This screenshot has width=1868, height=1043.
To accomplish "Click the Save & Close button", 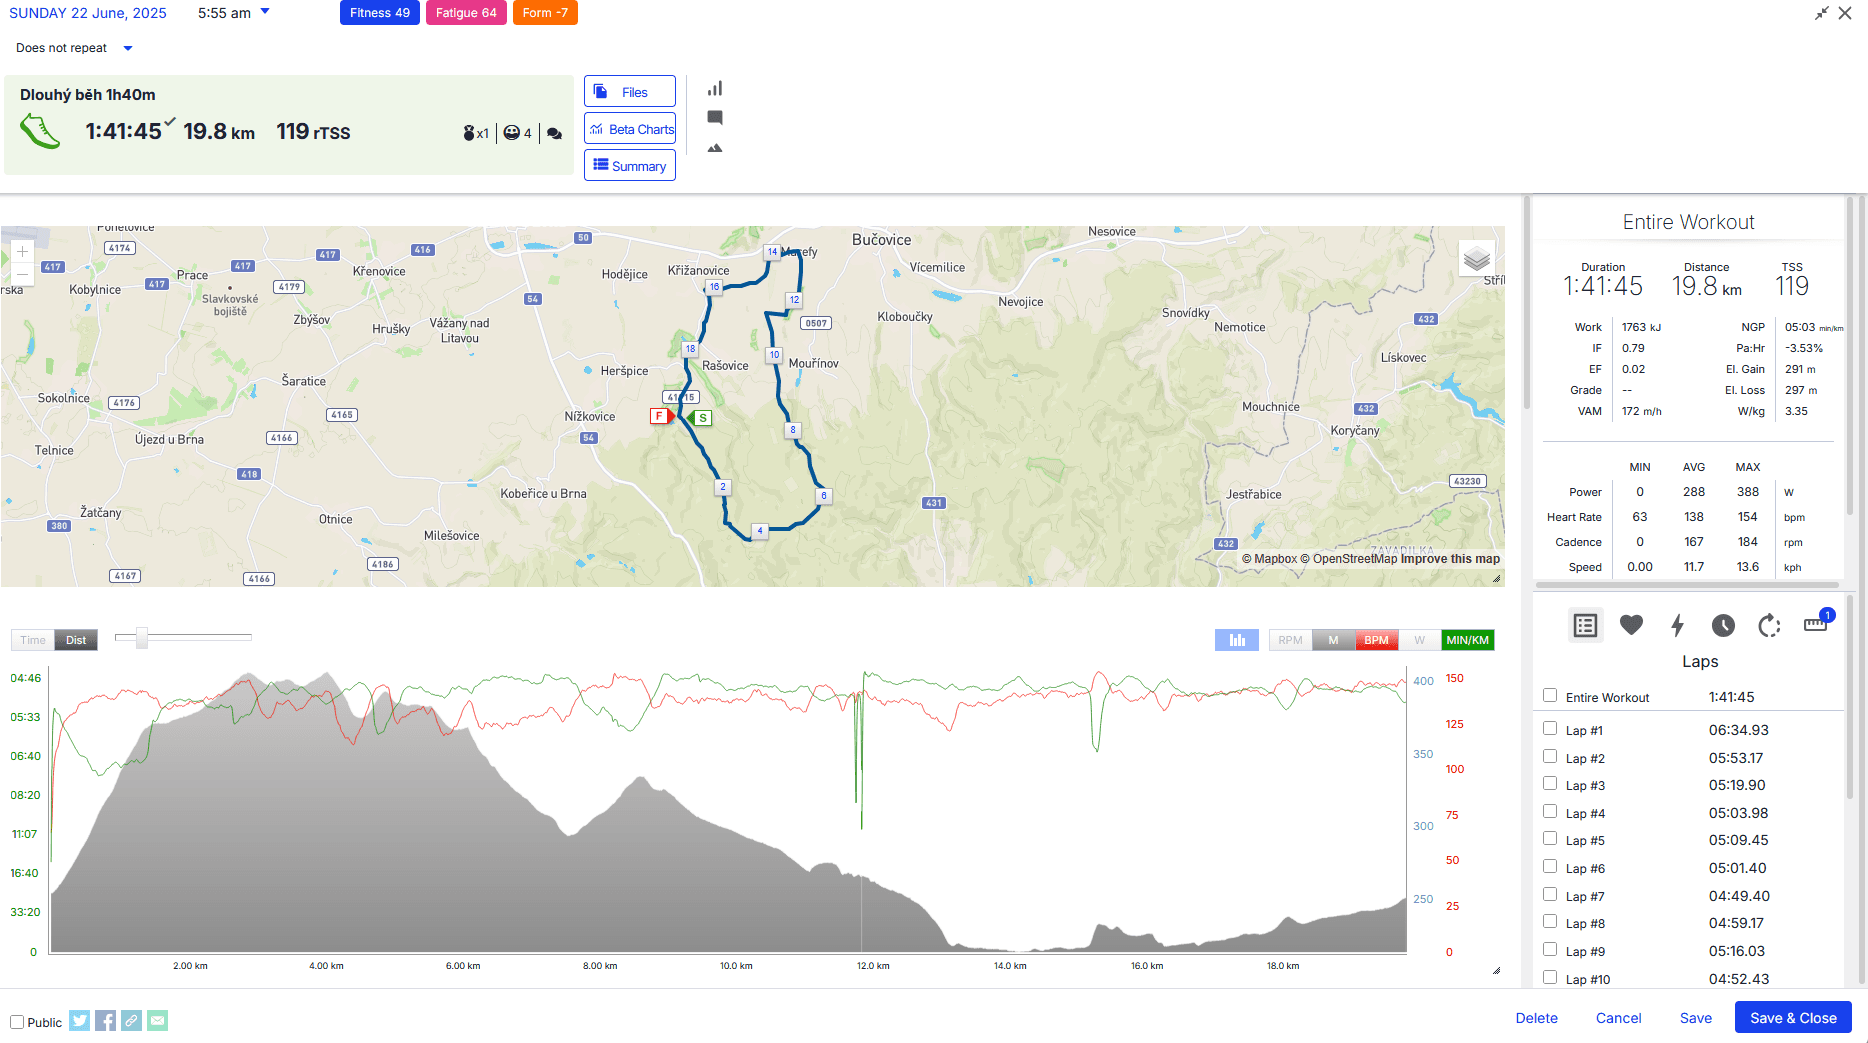I will coord(1793,1018).
